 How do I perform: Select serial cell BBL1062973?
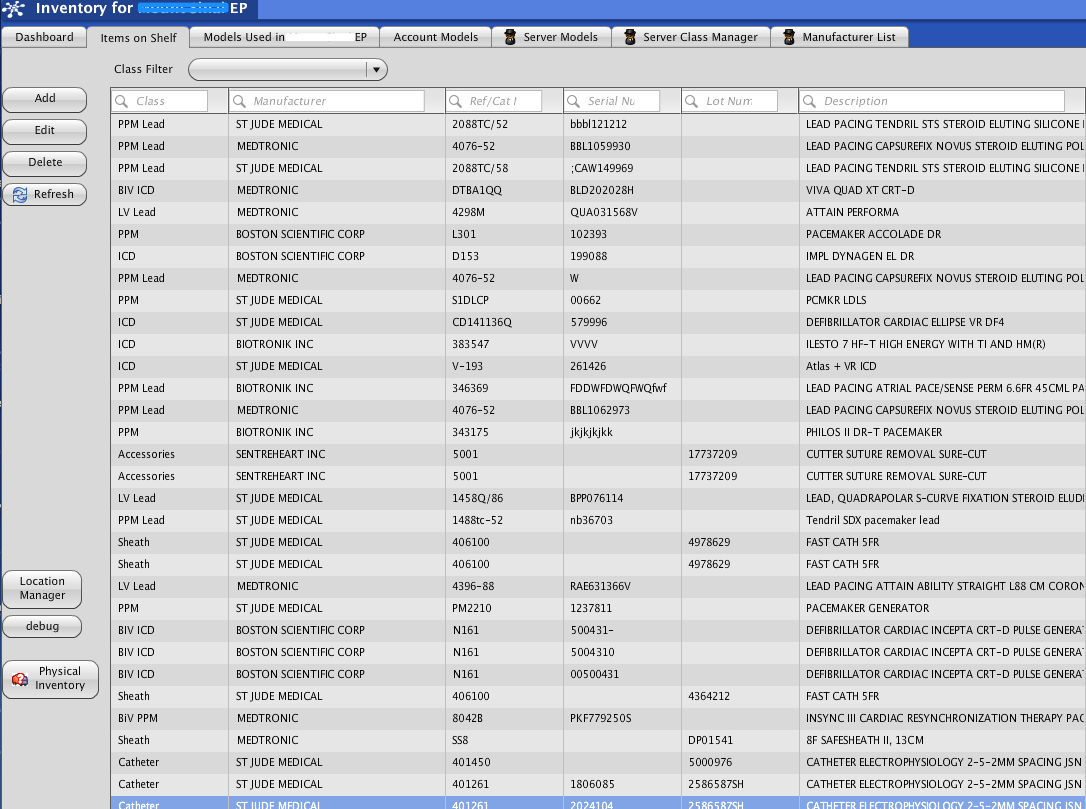tap(600, 411)
